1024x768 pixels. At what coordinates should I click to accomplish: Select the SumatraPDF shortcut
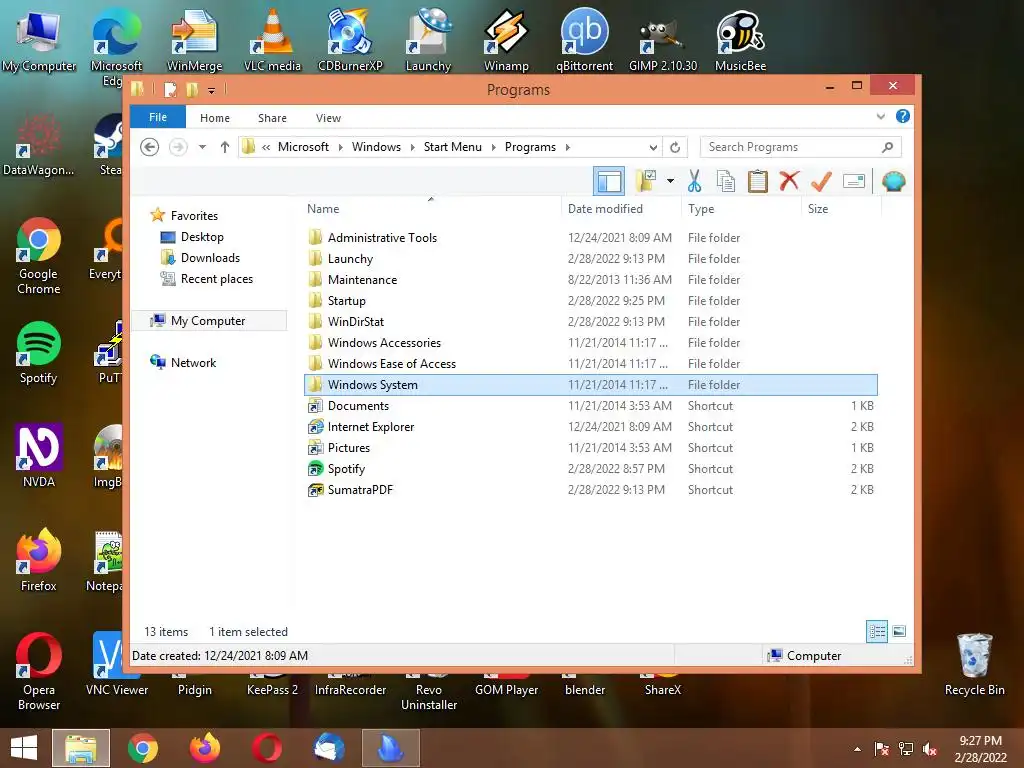(x=360, y=490)
